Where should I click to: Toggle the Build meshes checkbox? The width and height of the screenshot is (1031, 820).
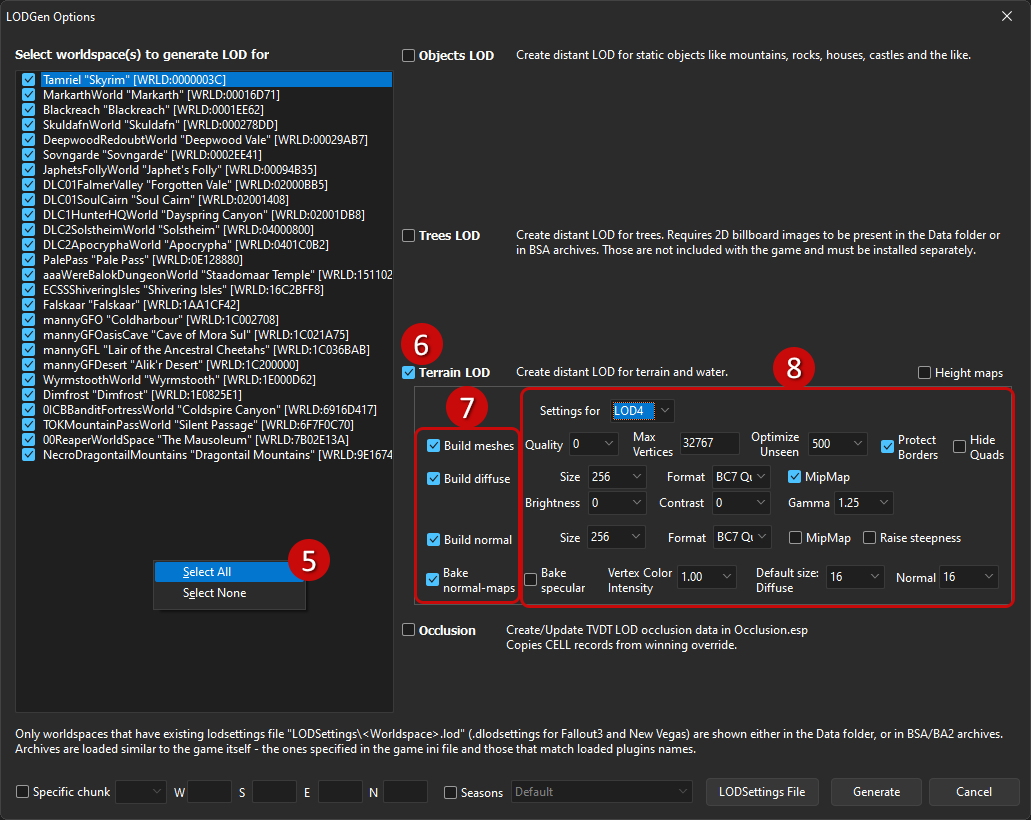pyautogui.click(x=433, y=446)
